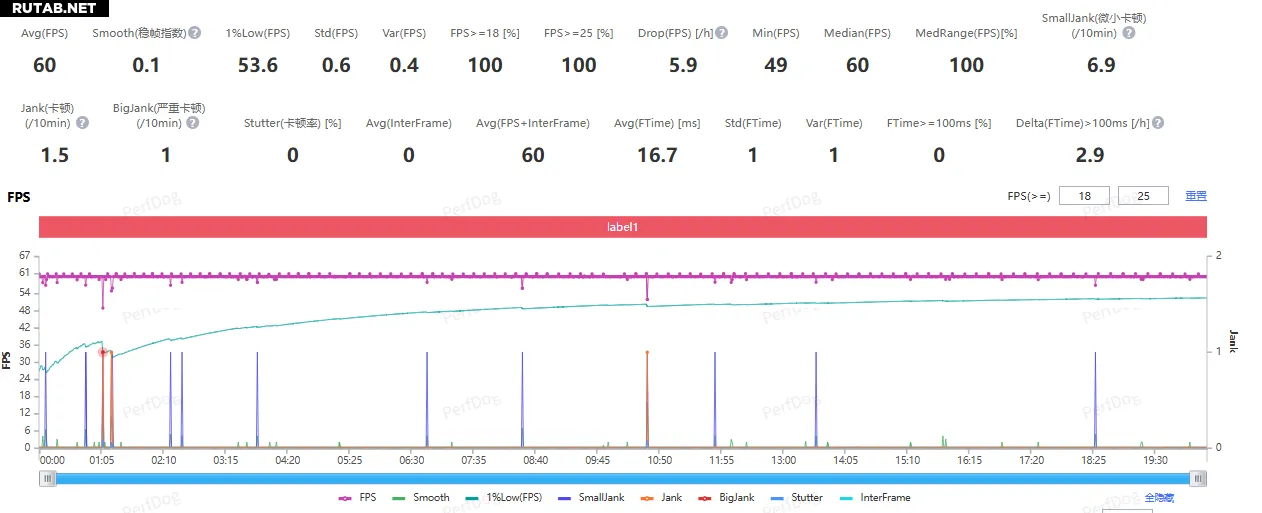The height and width of the screenshot is (513, 1262).
Task: Click help icon beside Drop(FPS) [/h]
Action: (x=722, y=33)
